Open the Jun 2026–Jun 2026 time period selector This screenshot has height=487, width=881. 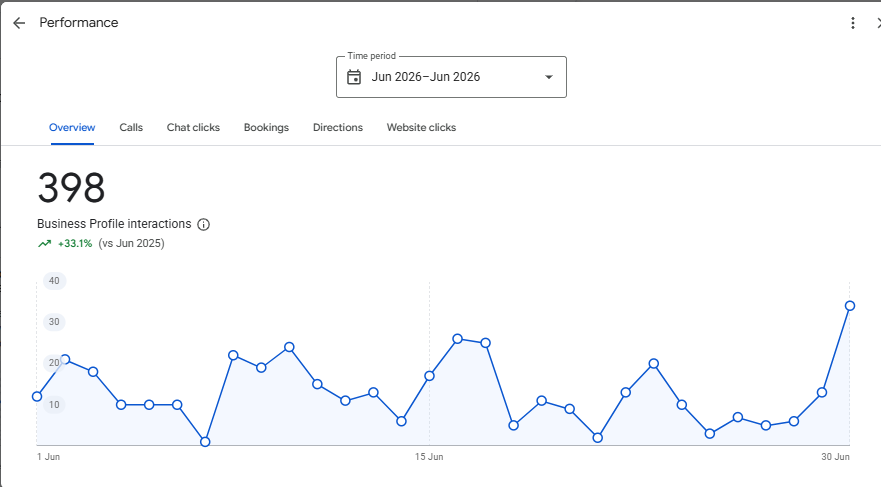(451, 77)
